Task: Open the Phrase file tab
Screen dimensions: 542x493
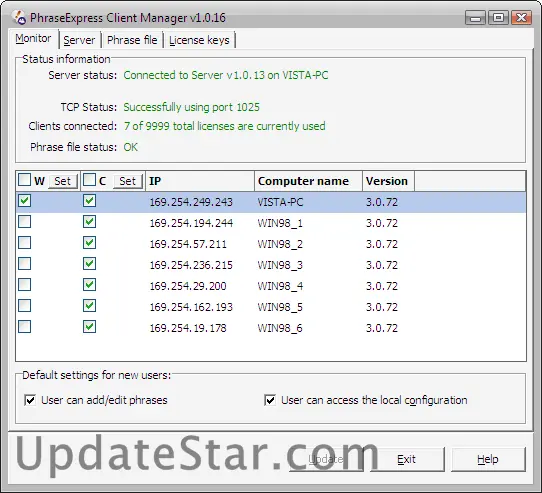Action: pyautogui.click(x=132, y=40)
